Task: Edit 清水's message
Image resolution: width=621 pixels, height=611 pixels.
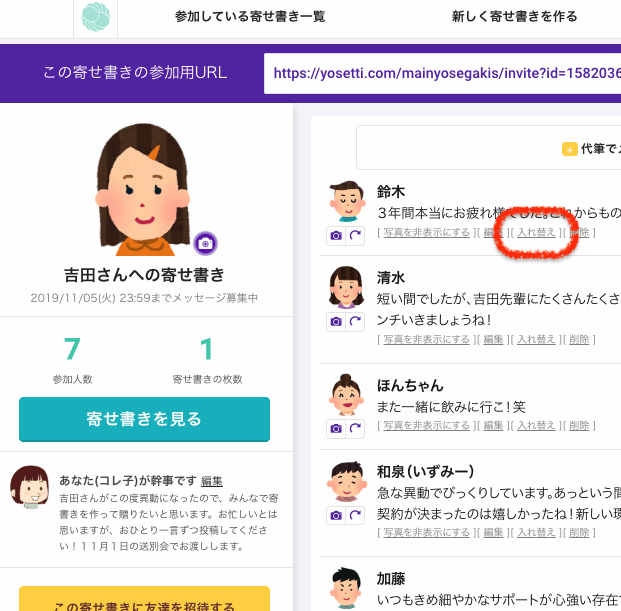Action: tap(493, 339)
